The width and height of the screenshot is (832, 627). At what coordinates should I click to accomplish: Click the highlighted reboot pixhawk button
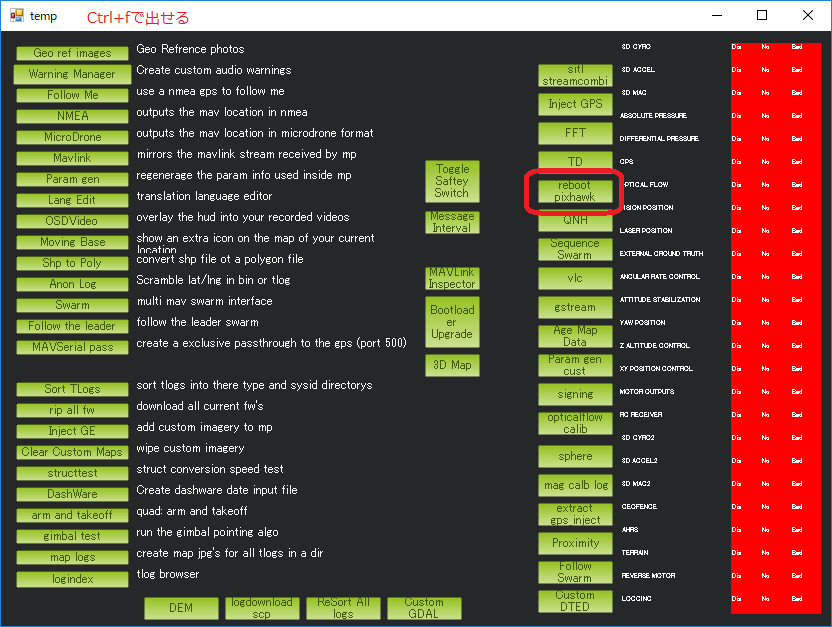[x=575, y=190]
